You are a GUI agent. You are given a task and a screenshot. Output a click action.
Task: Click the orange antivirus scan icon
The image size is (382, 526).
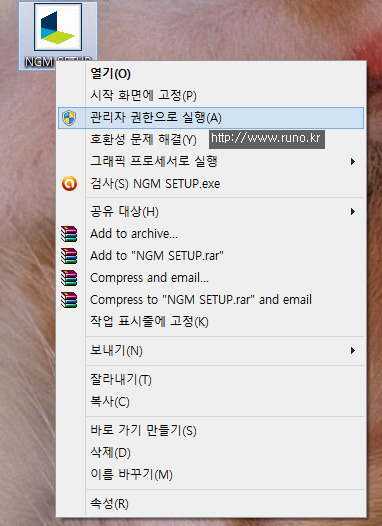click(x=69, y=183)
